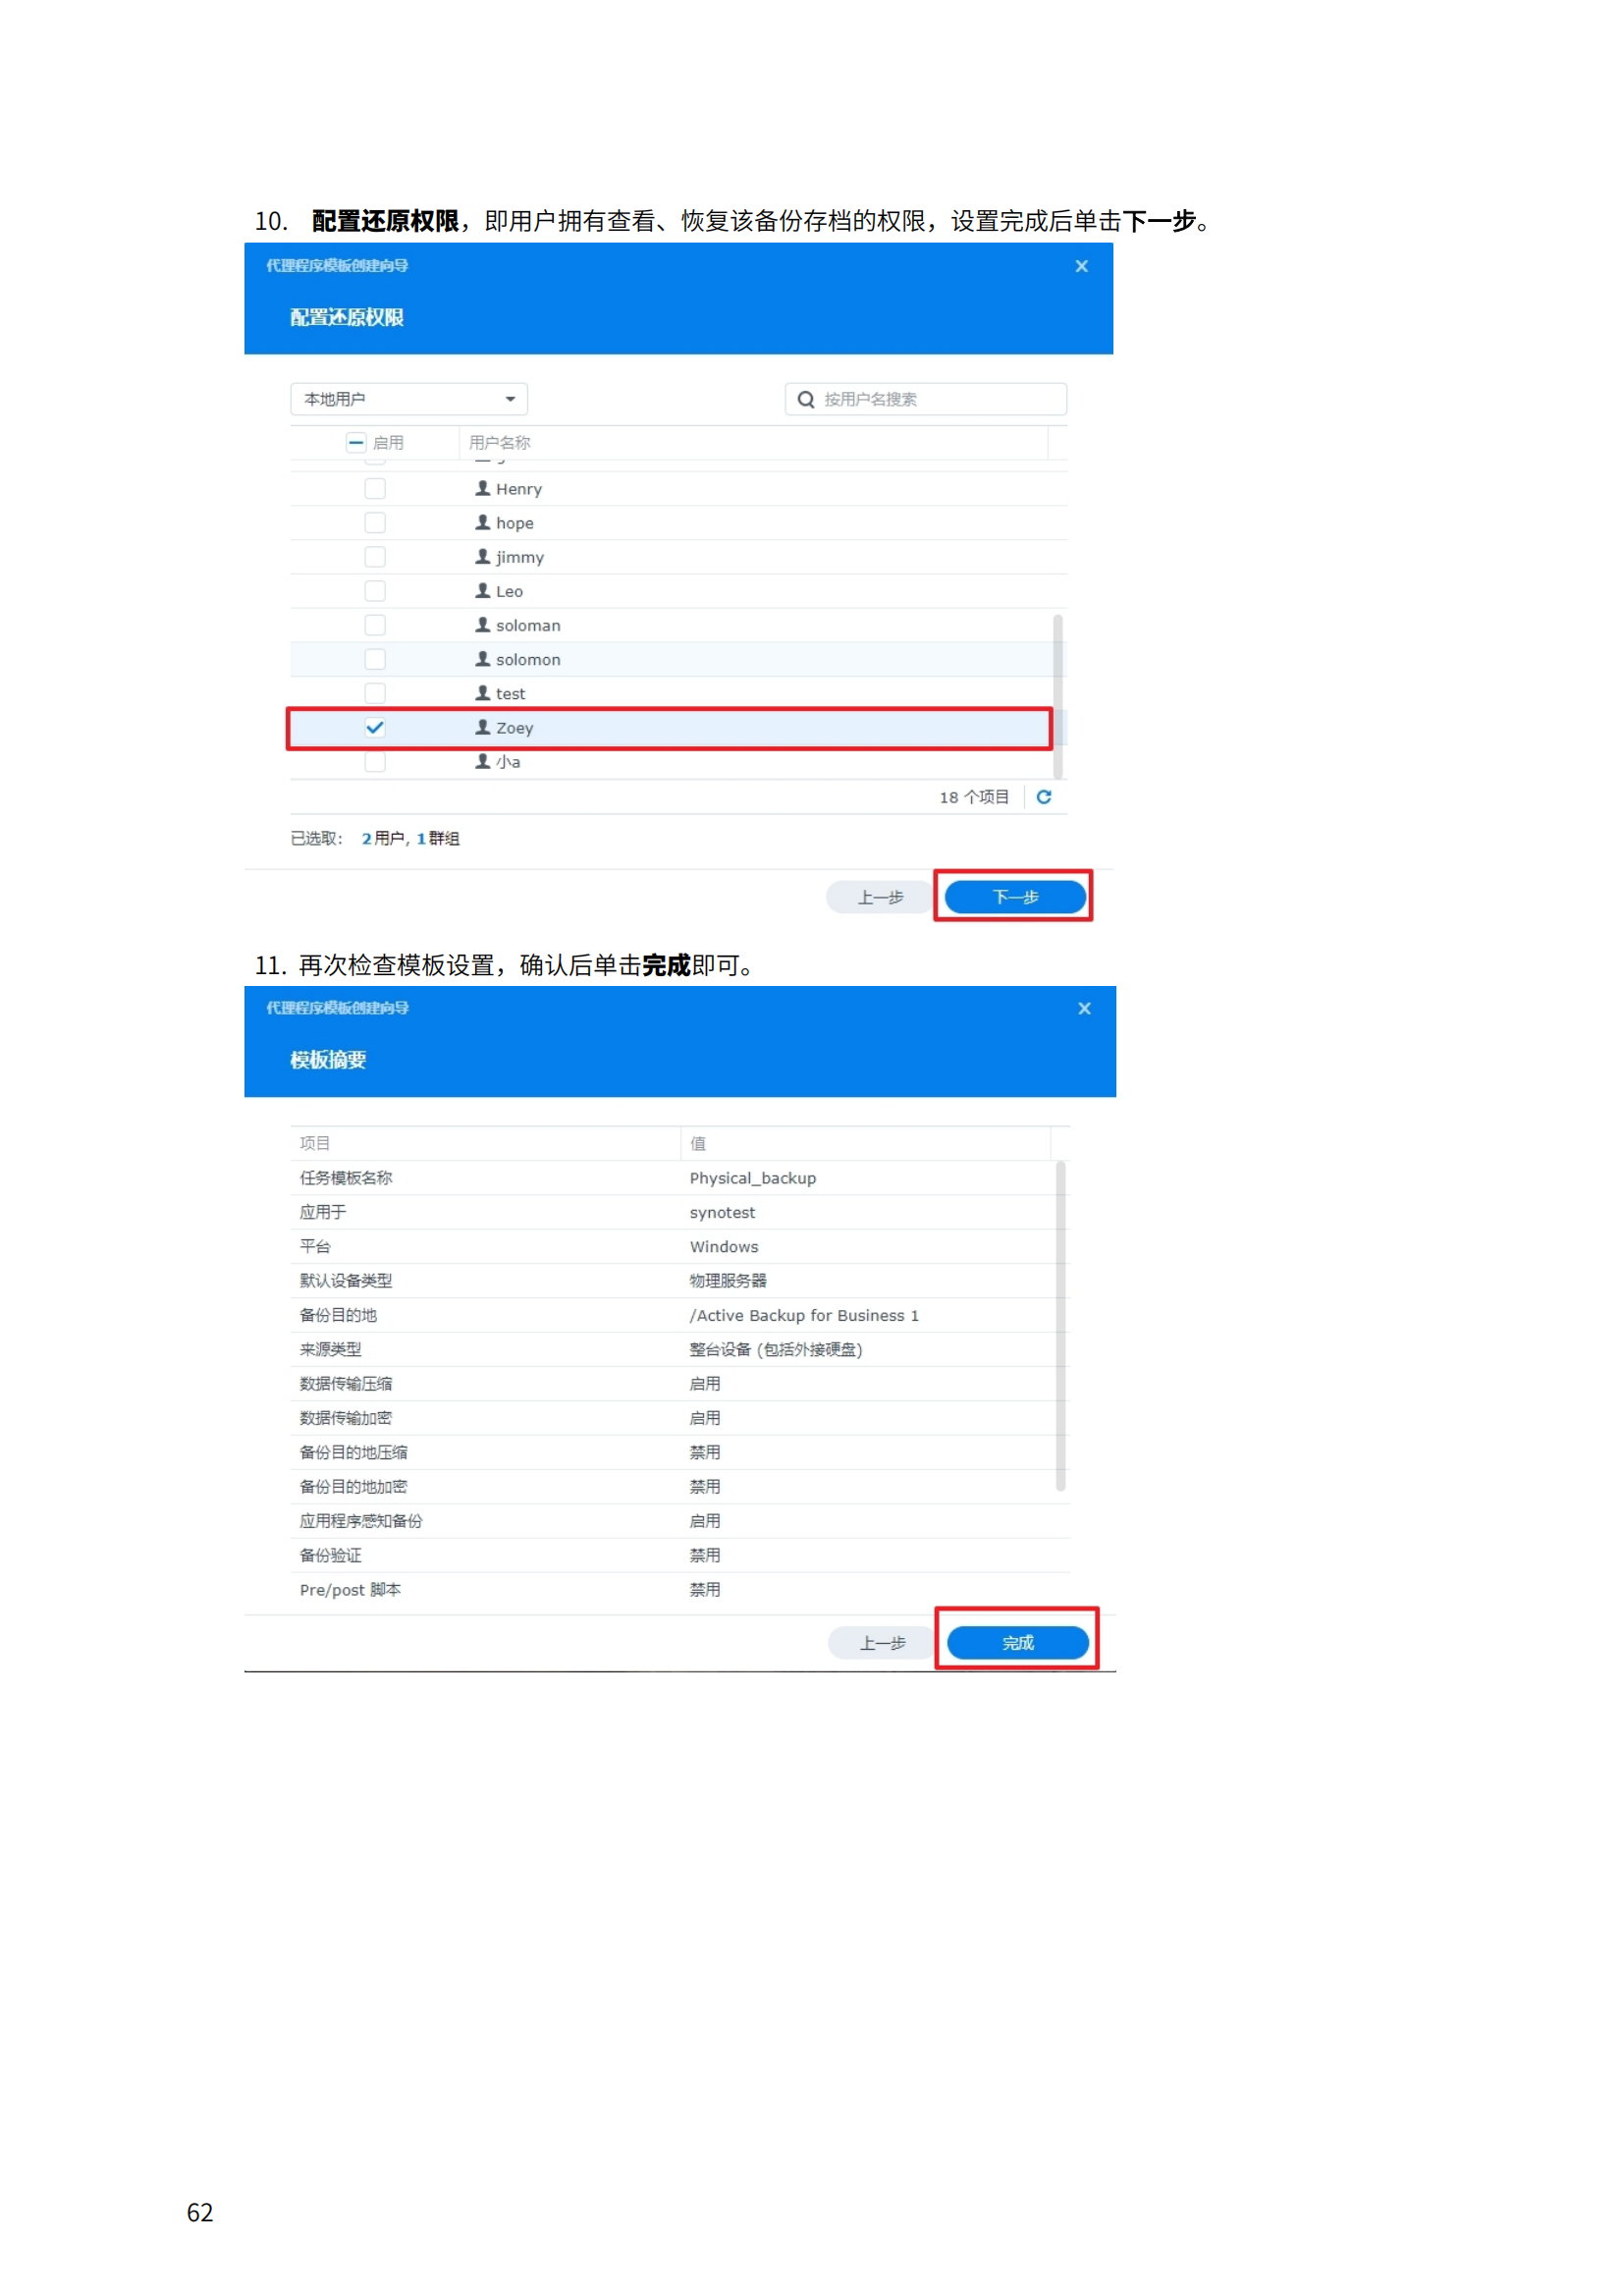Select the 物理服务器 value
1624x2296 pixels.
click(728, 1280)
